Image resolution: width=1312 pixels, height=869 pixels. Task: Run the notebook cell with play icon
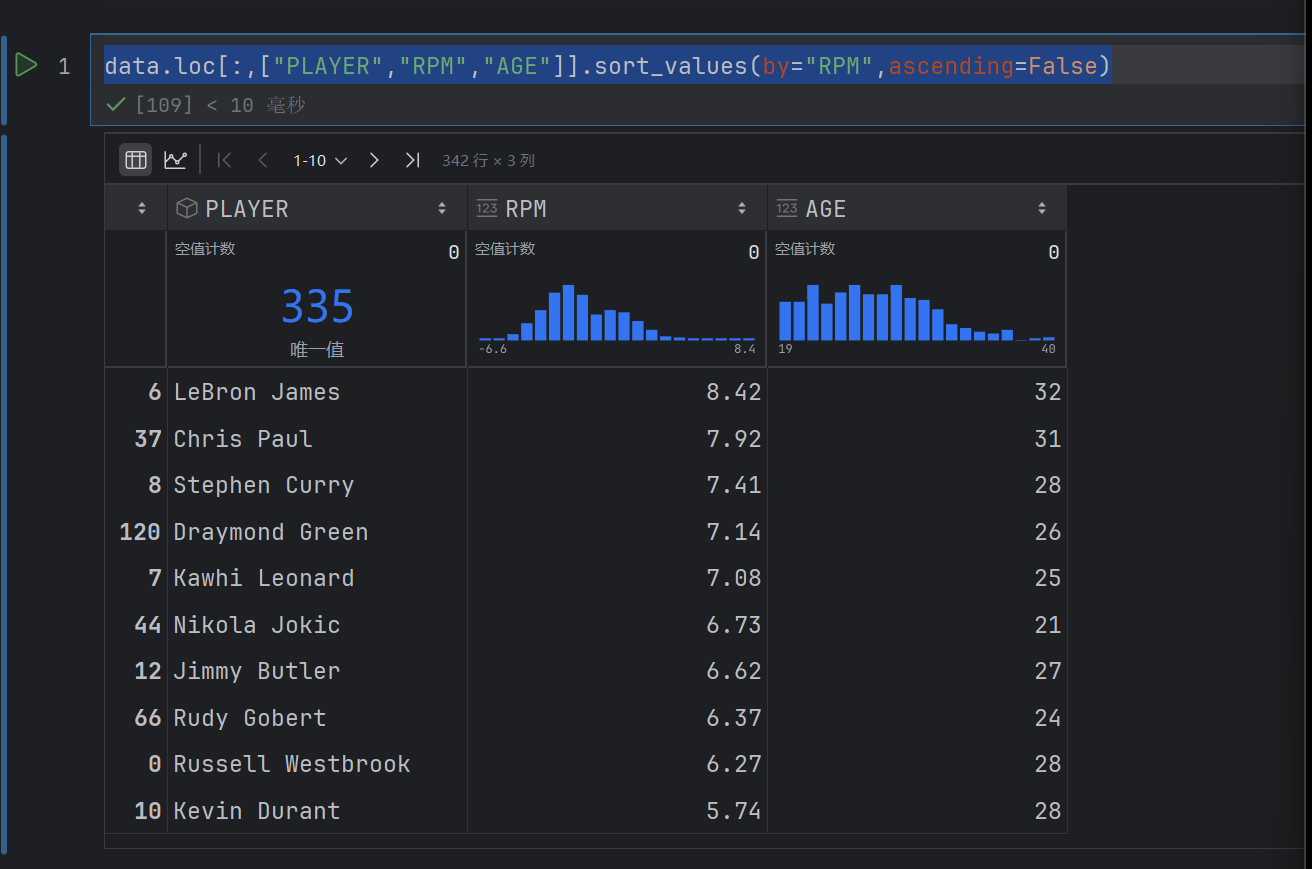pos(26,66)
